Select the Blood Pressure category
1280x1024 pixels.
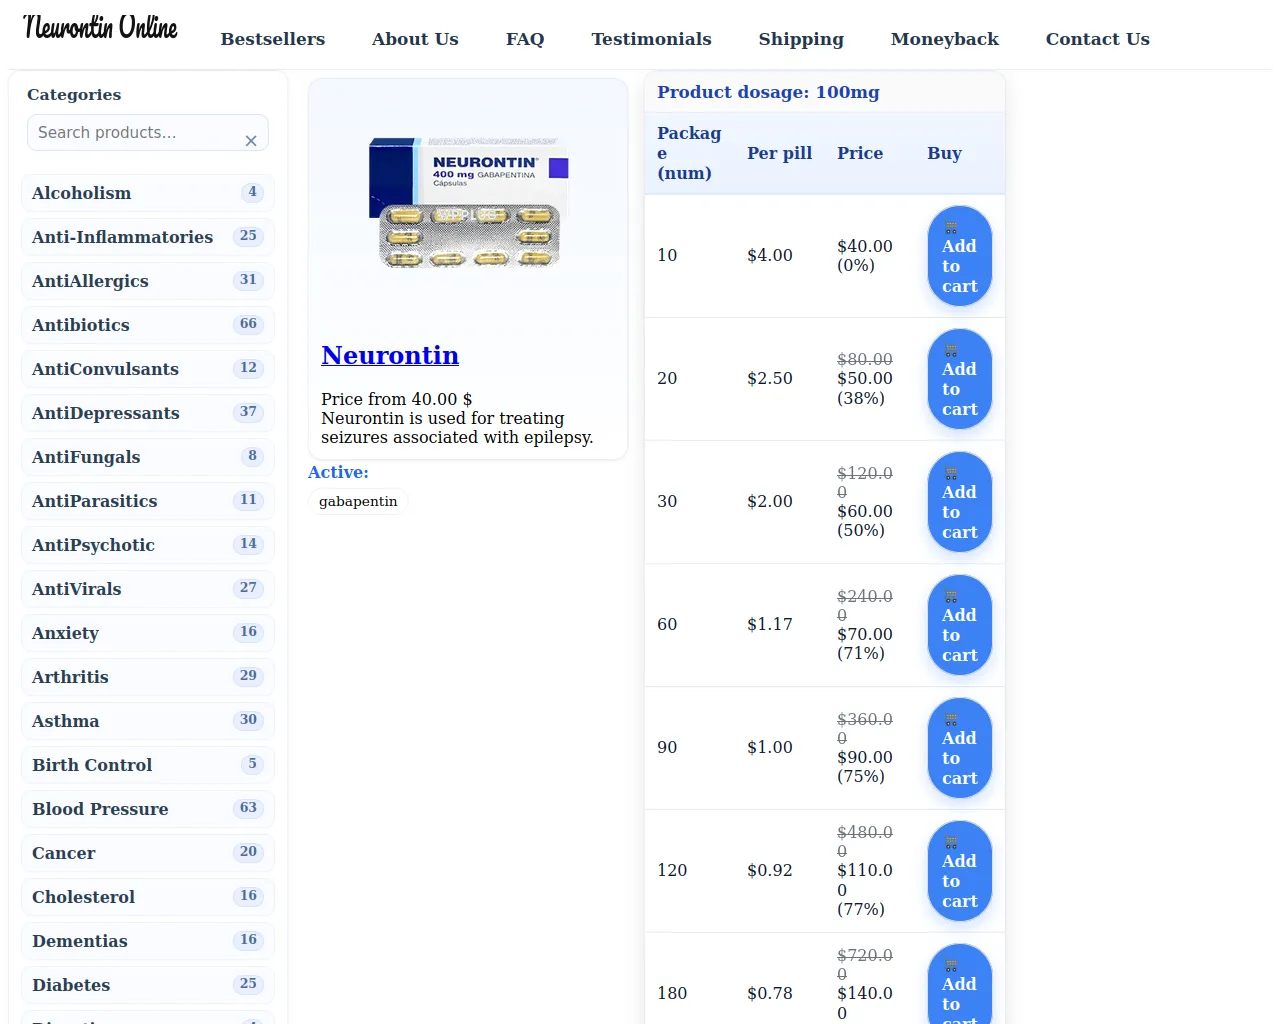coord(100,809)
